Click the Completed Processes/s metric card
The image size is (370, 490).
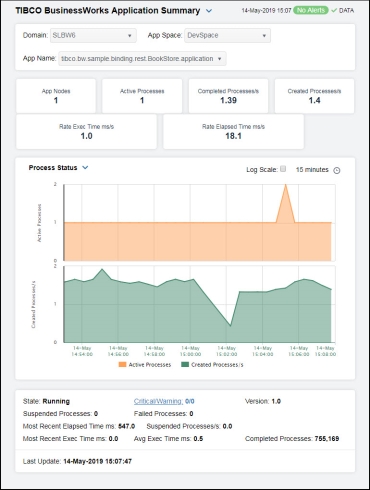click(228, 96)
